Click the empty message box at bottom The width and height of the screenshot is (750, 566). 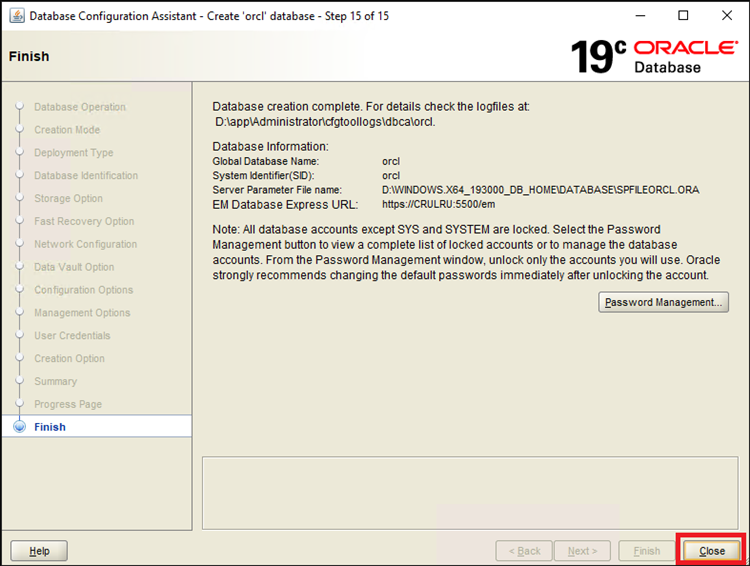(470, 493)
